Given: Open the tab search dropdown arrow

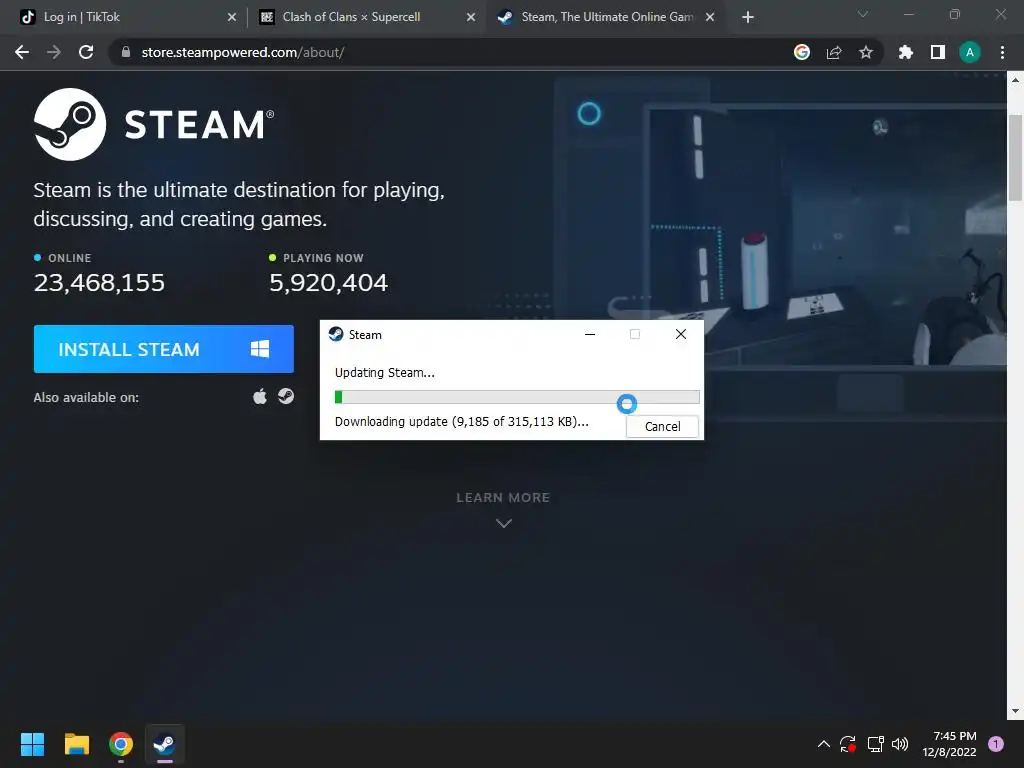Looking at the screenshot, I should pyautogui.click(x=863, y=14).
